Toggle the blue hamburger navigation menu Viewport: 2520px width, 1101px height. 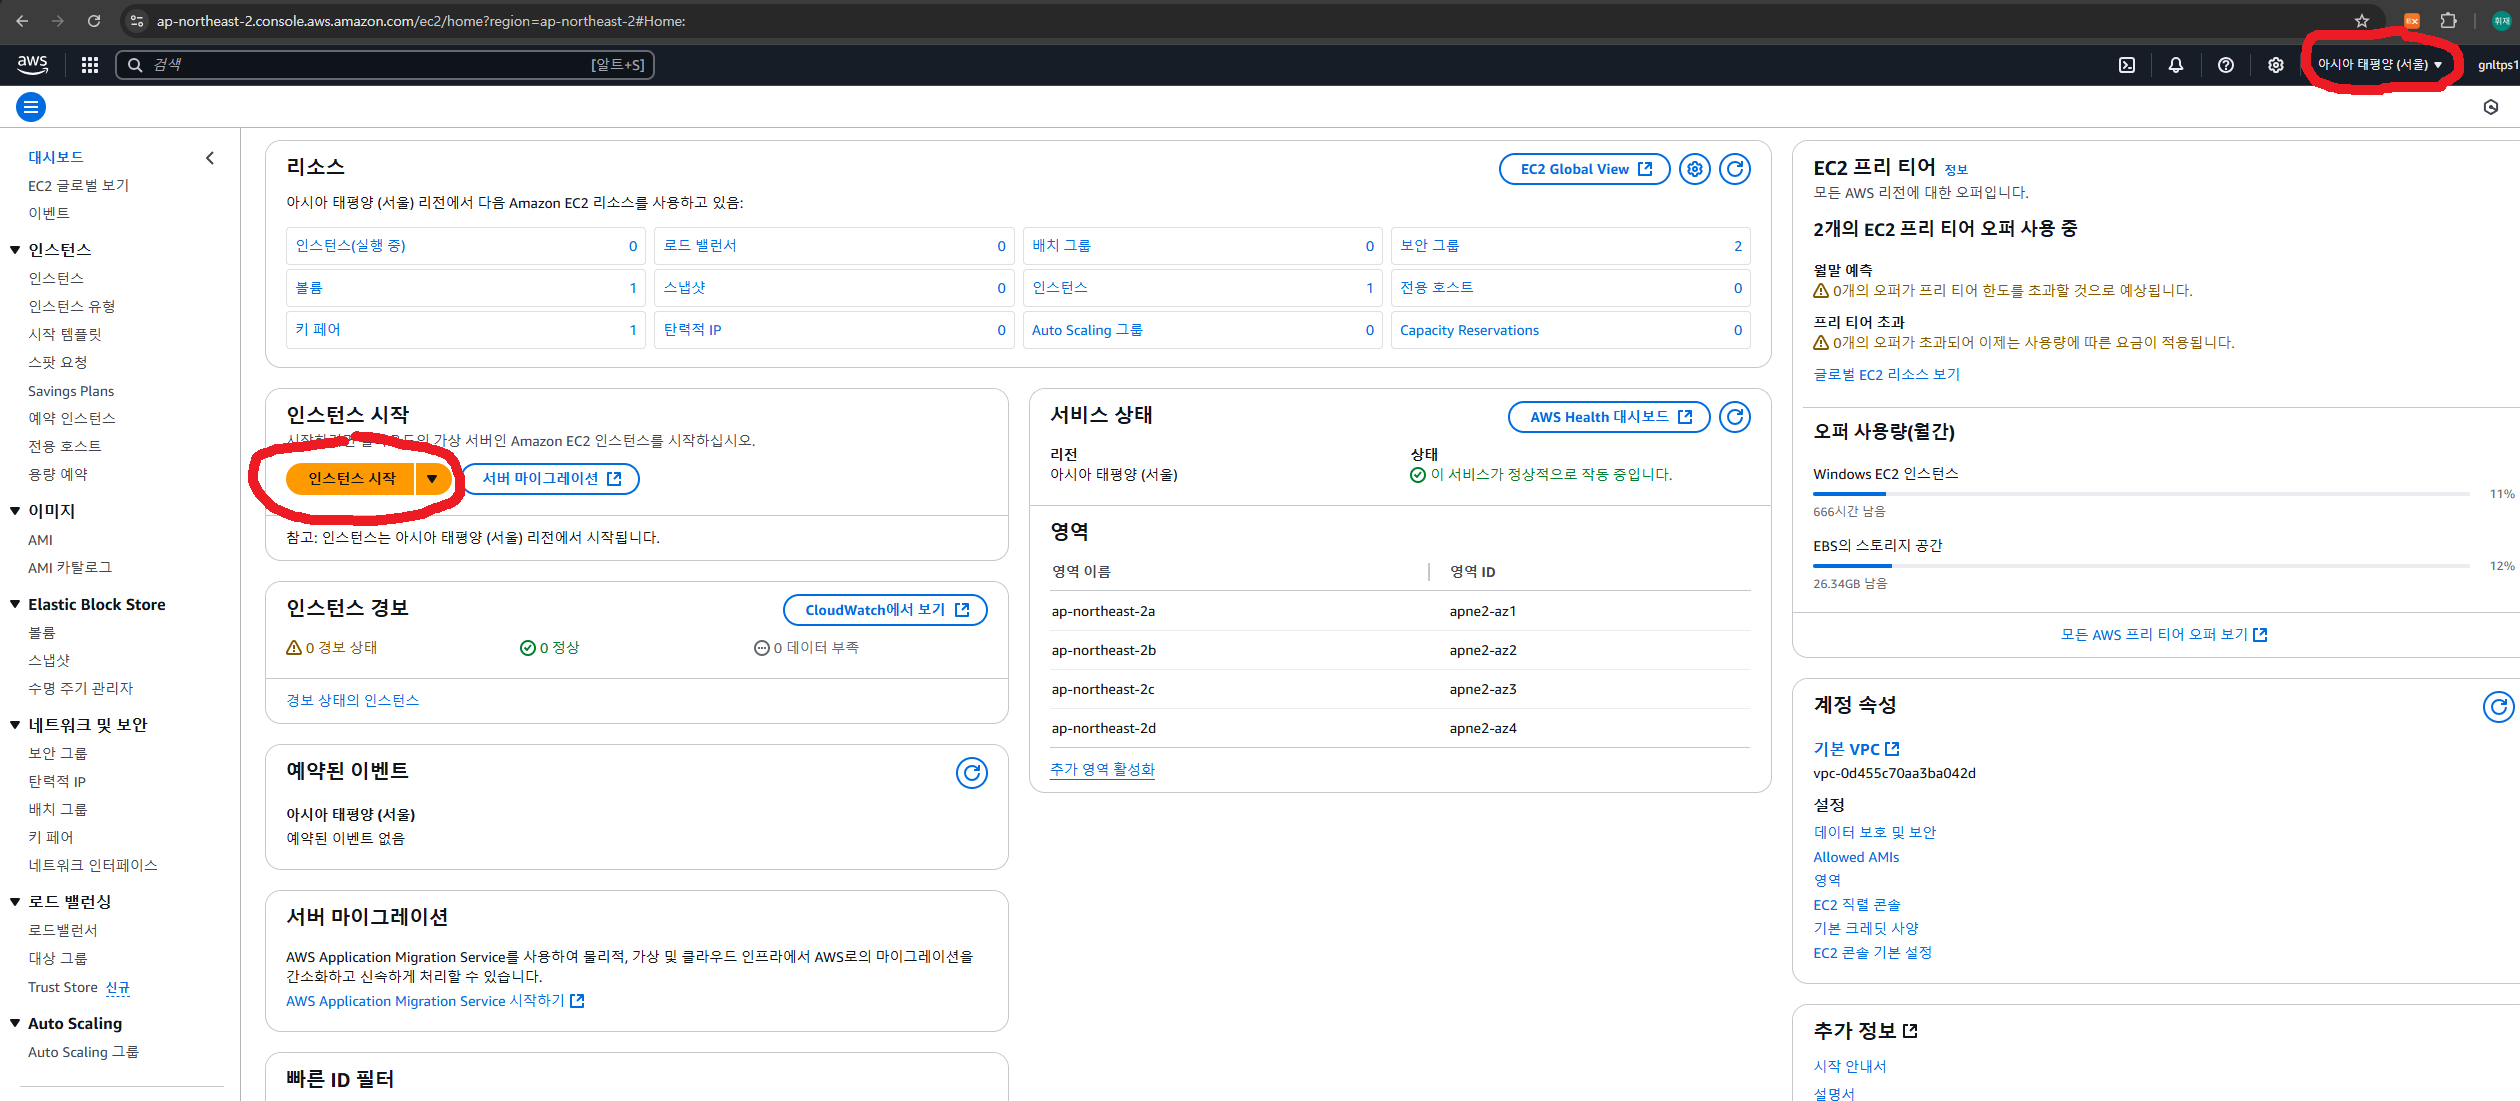[x=31, y=107]
